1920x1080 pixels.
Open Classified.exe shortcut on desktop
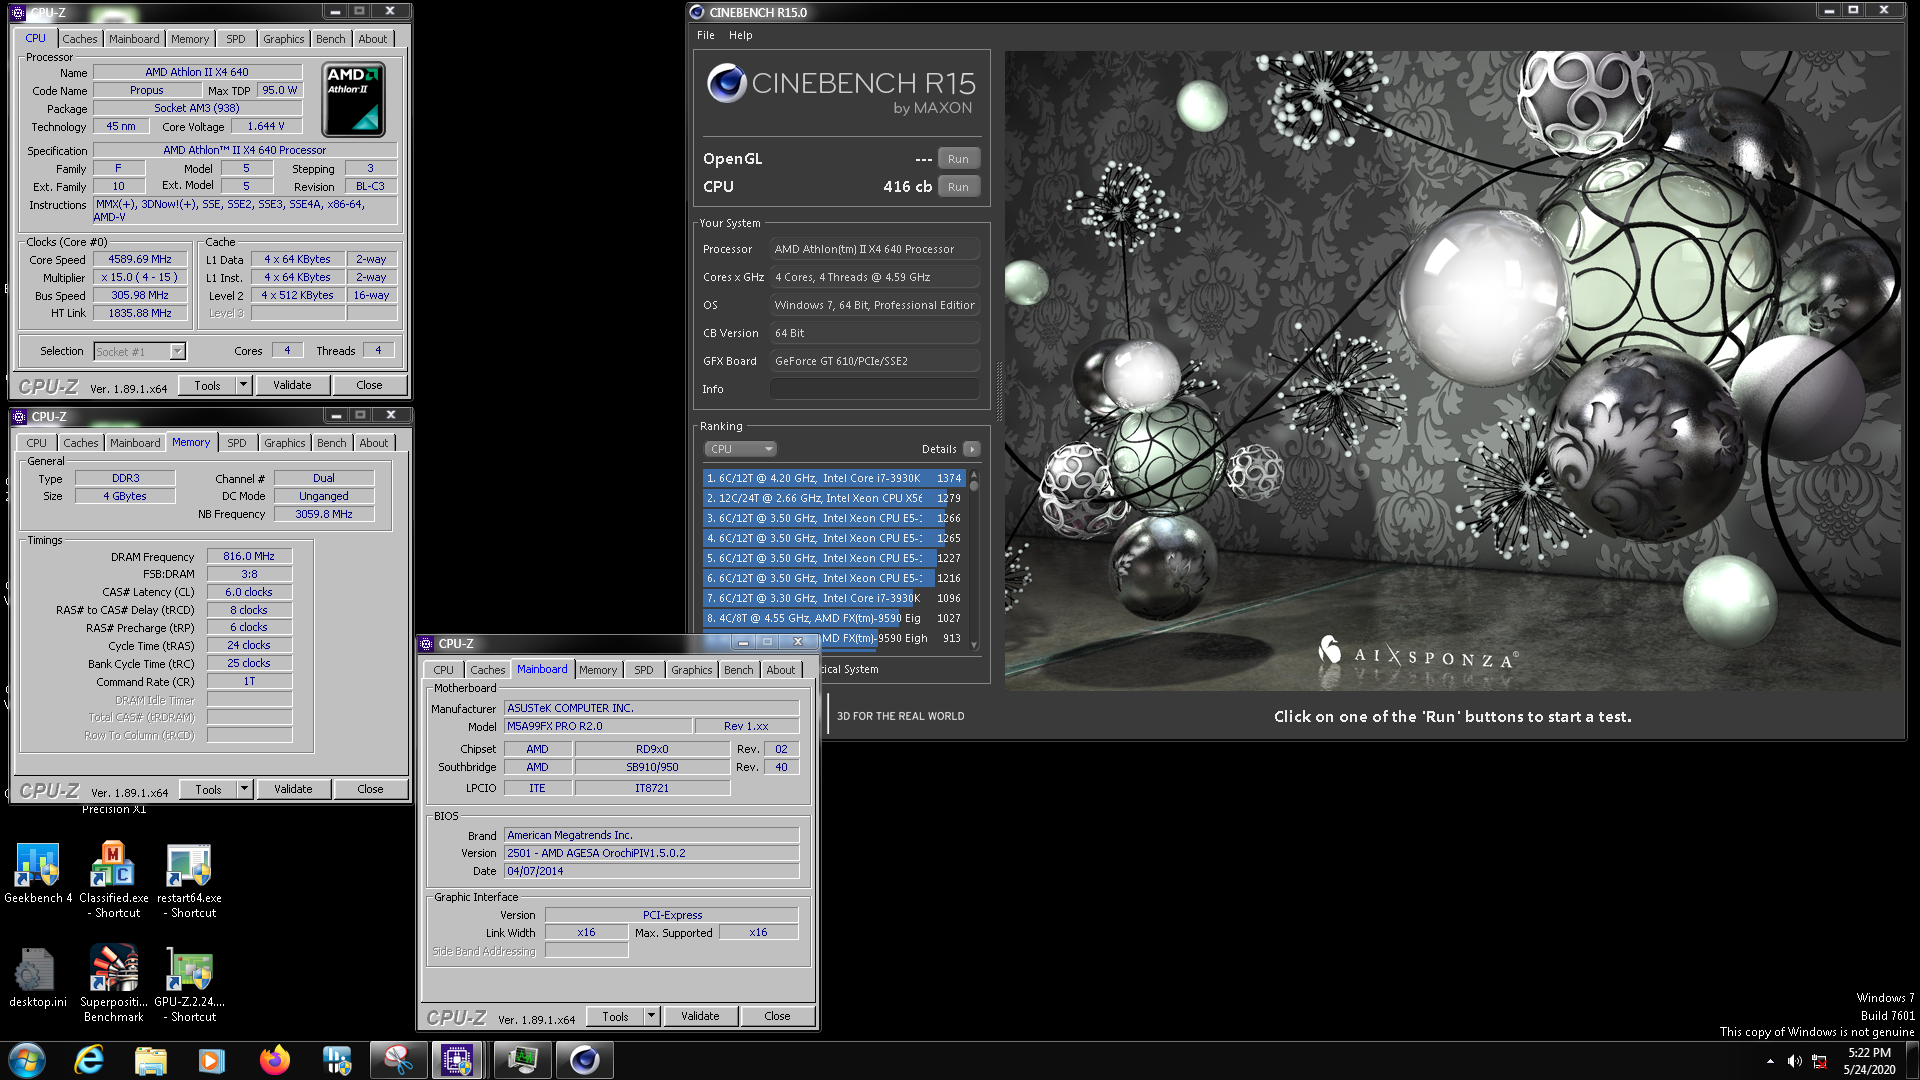[x=113, y=879]
